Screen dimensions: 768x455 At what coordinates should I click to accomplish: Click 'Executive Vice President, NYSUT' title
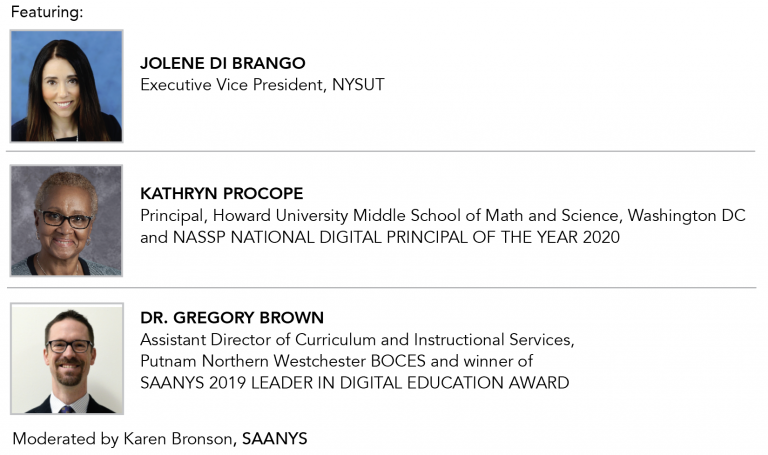tap(262, 85)
